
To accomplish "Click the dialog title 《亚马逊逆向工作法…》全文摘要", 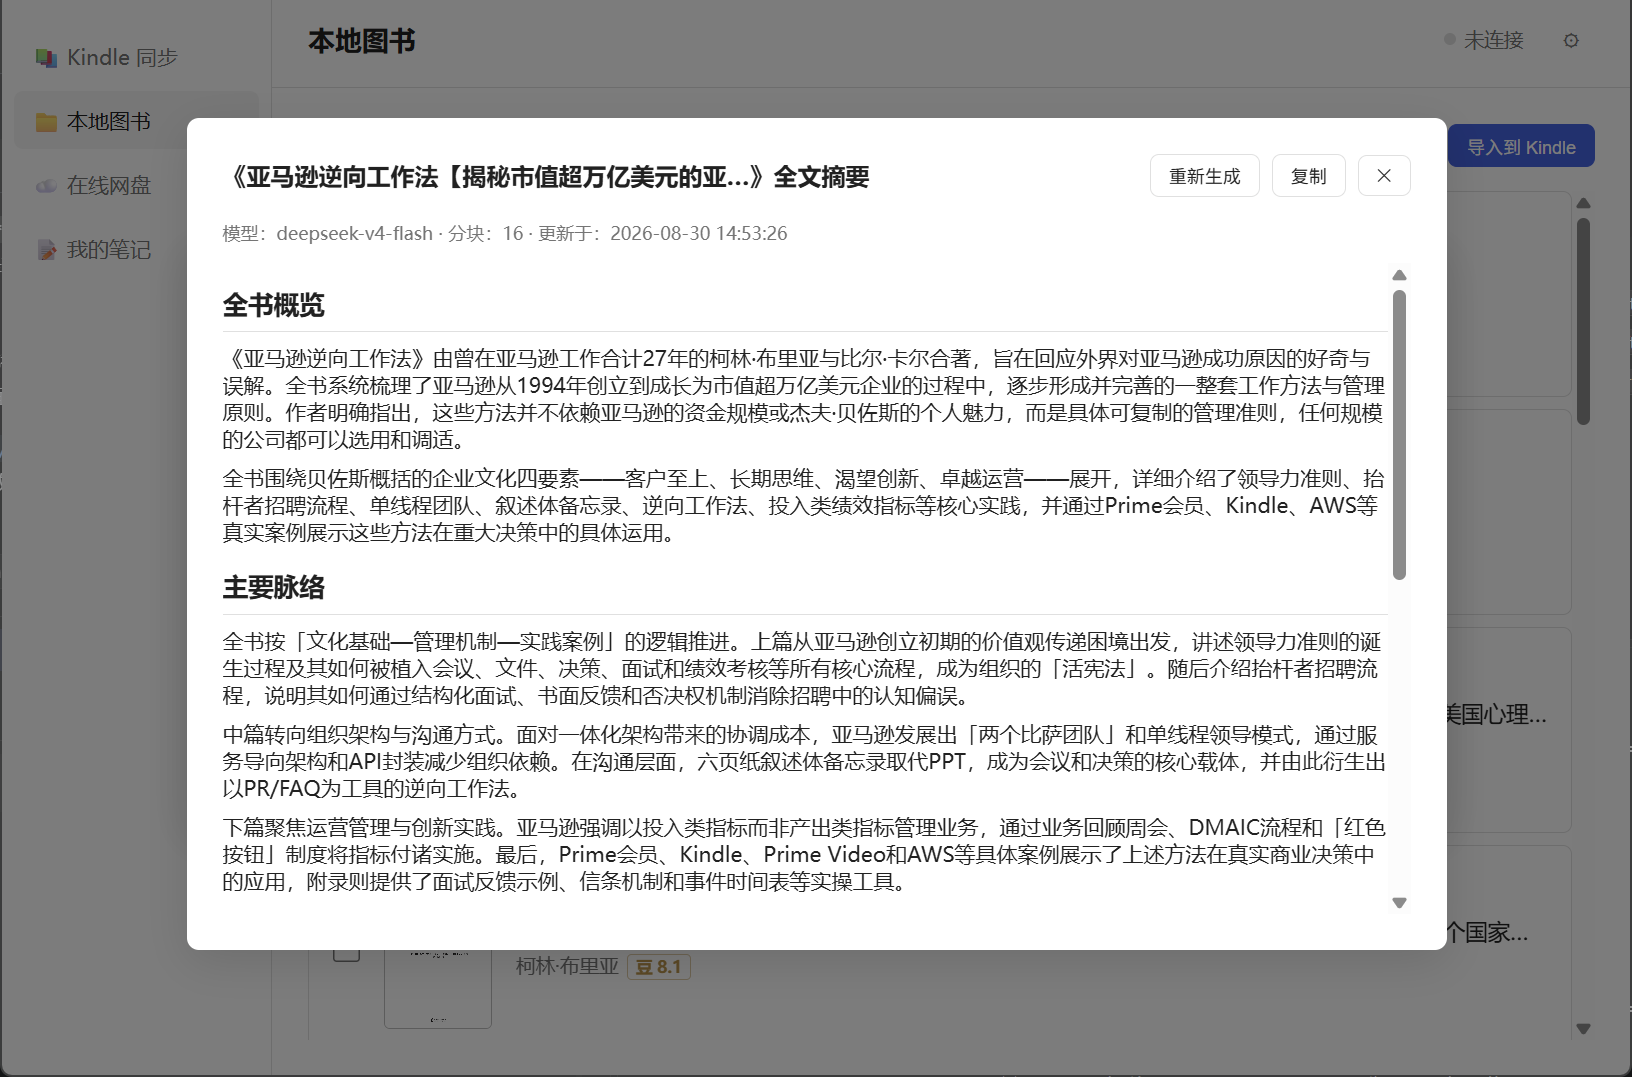I will click(546, 177).
